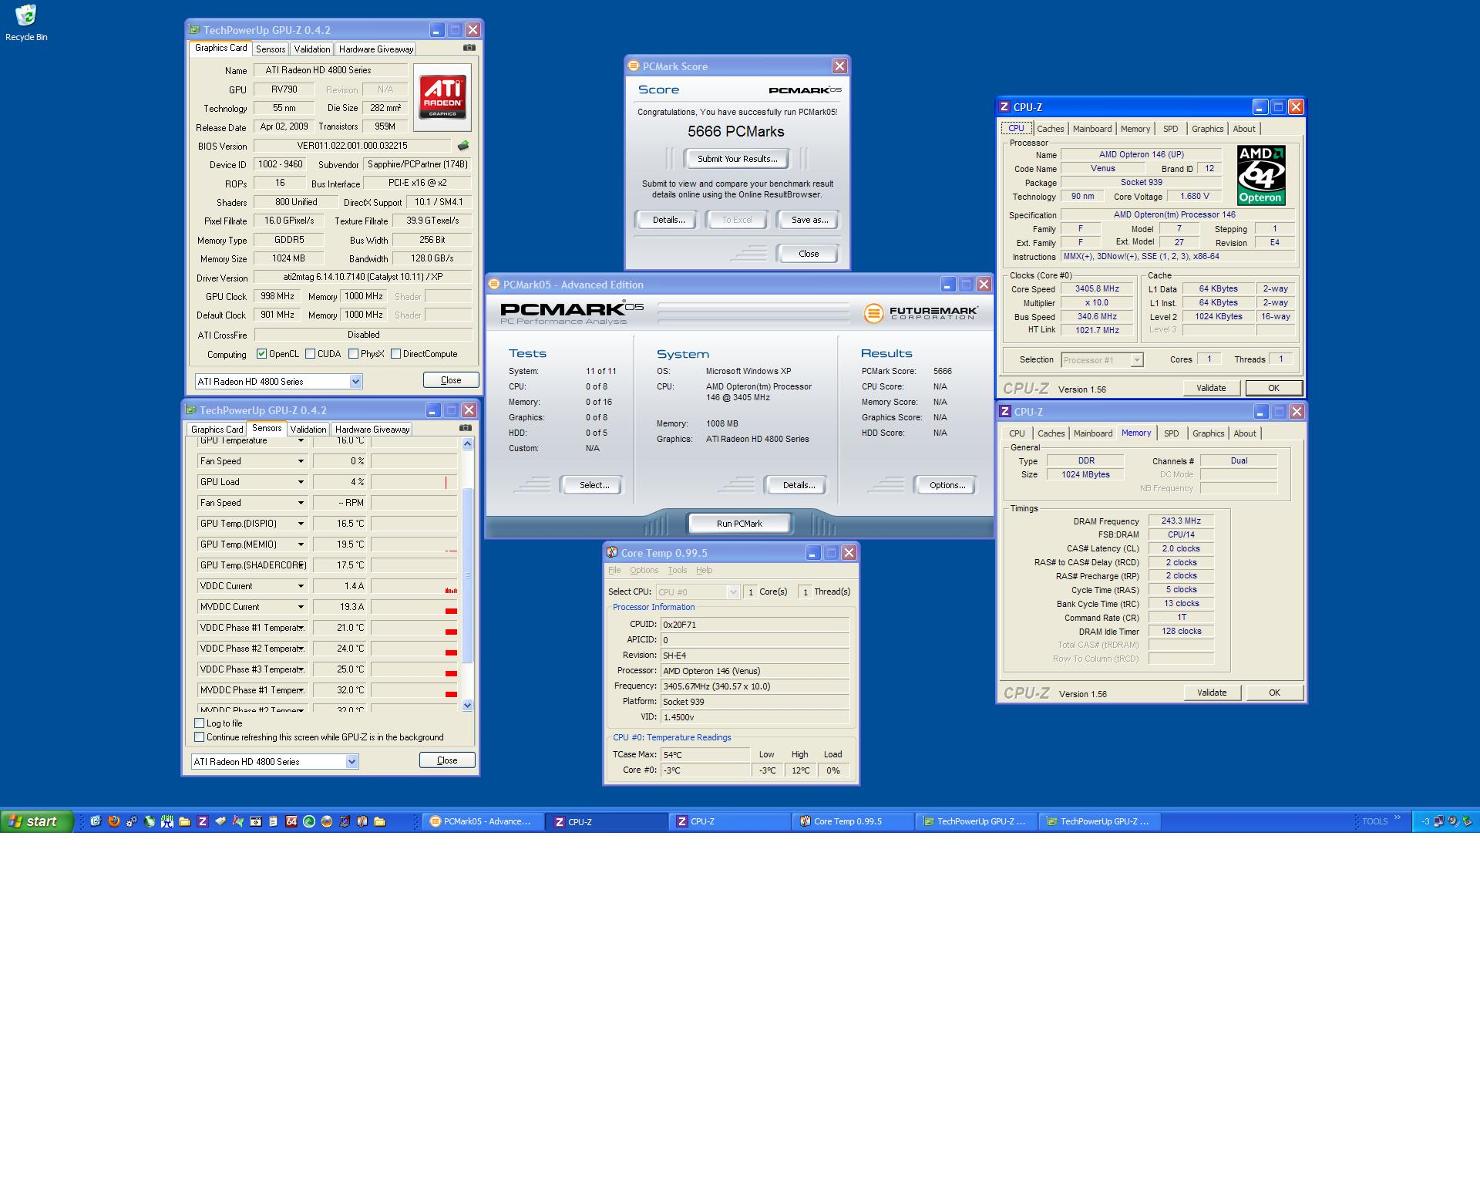
Task: Open the Options menu in Core Temp
Action: 644,570
